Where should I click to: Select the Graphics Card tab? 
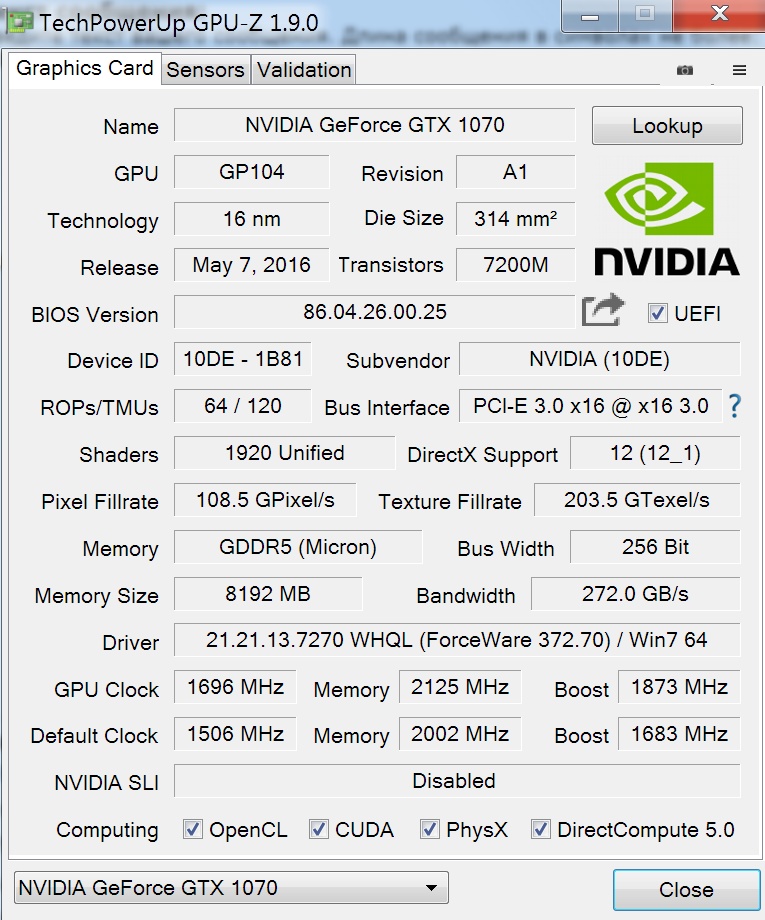(85, 68)
